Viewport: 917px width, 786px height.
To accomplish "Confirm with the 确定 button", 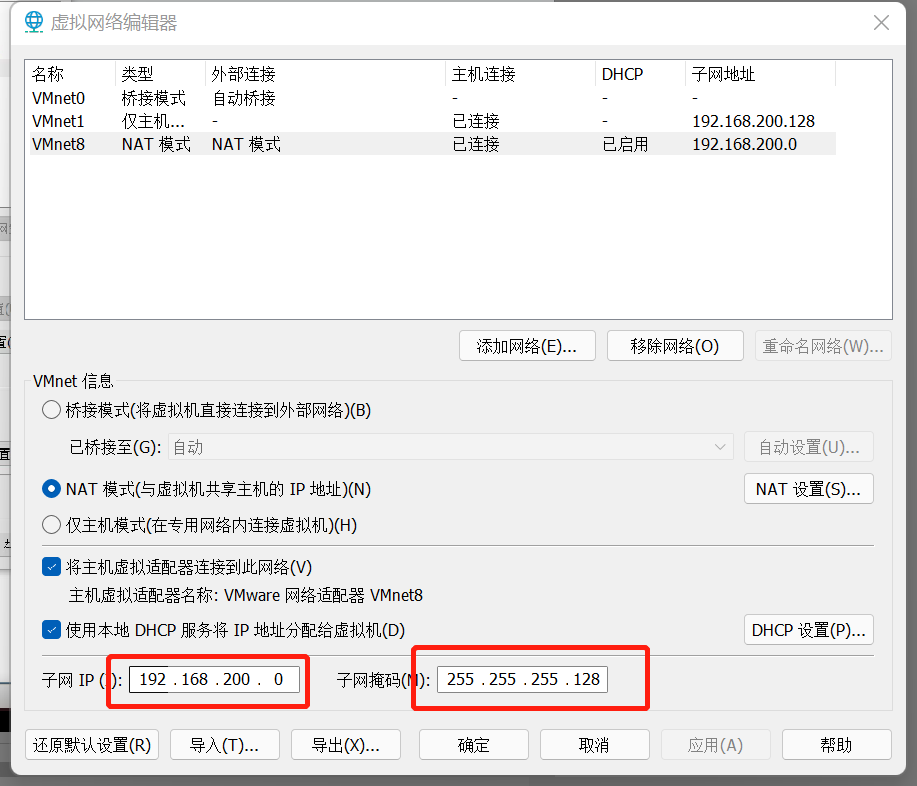I will pos(474,745).
